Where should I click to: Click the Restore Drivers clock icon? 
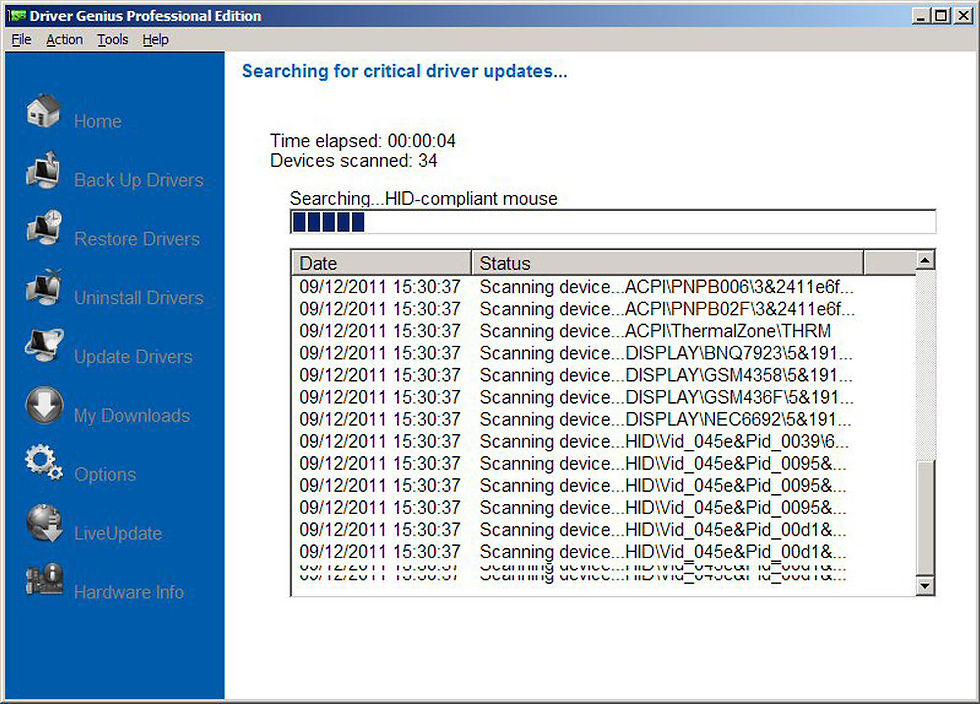(44, 228)
